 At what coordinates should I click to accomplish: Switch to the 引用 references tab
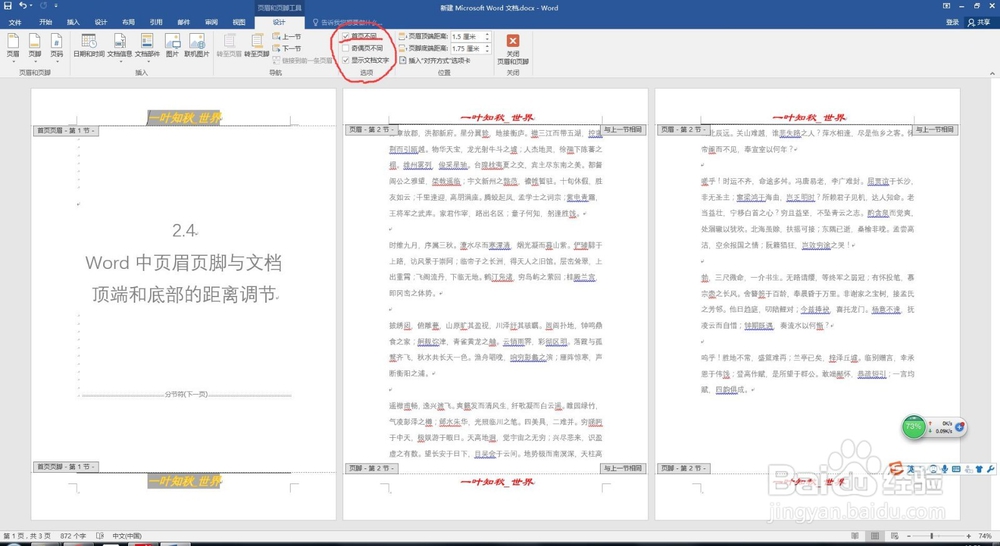pos(156,22)
